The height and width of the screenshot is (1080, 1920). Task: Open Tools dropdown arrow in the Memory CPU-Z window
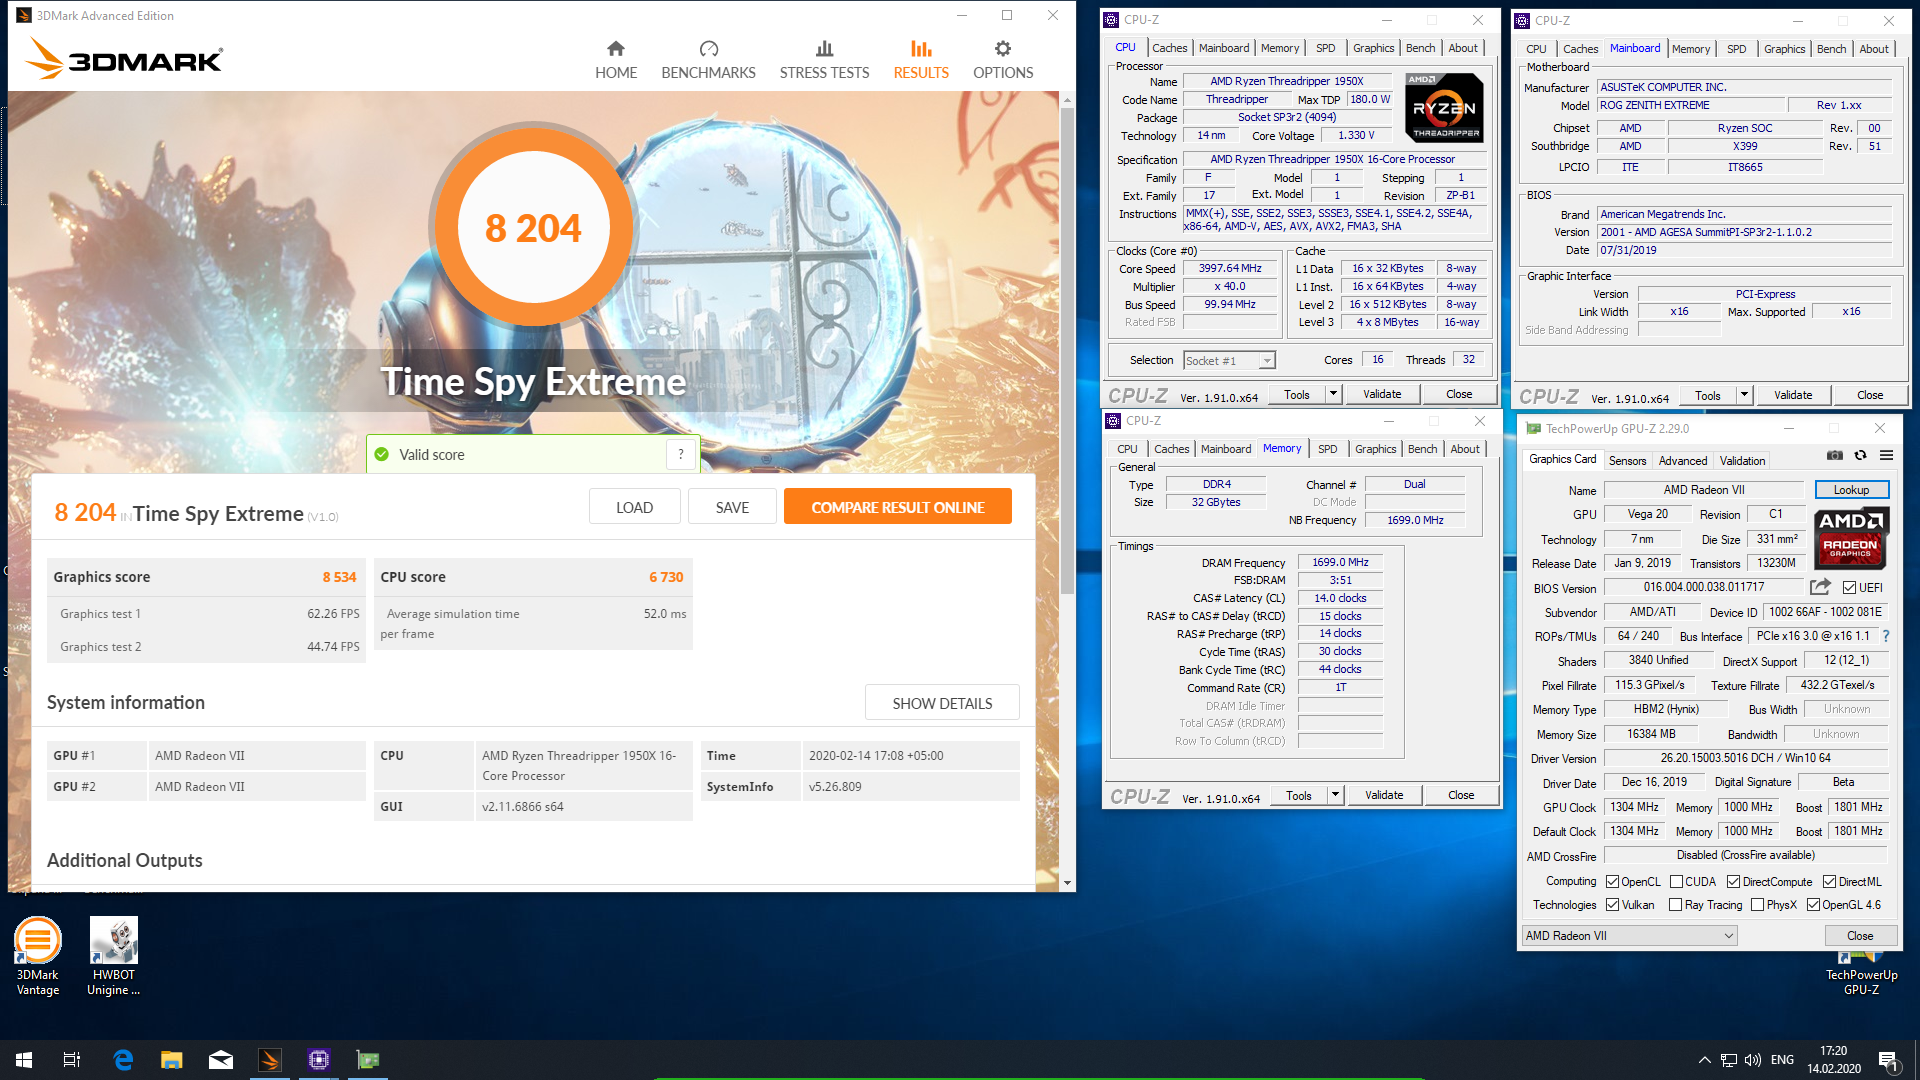point(1335,795)
